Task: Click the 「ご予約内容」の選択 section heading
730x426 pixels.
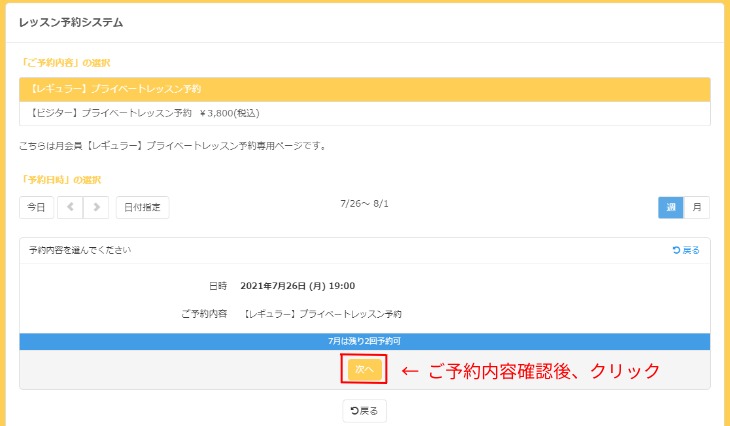Action: click(x=65, y=63)
